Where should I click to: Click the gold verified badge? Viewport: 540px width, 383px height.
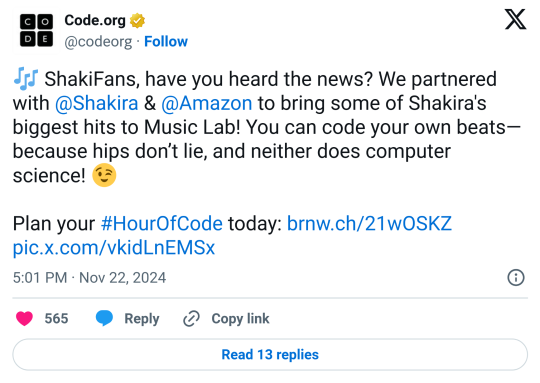click(137, 21)
